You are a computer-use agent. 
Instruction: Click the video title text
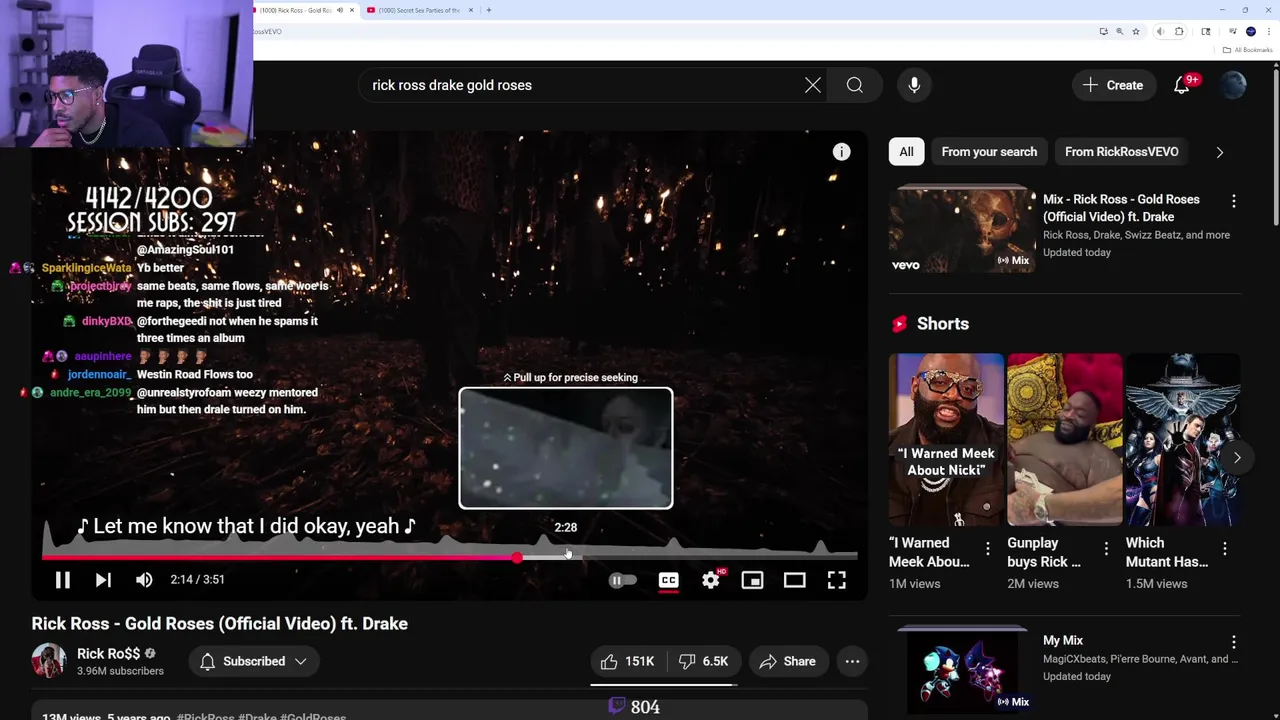(x=220, y=624)
